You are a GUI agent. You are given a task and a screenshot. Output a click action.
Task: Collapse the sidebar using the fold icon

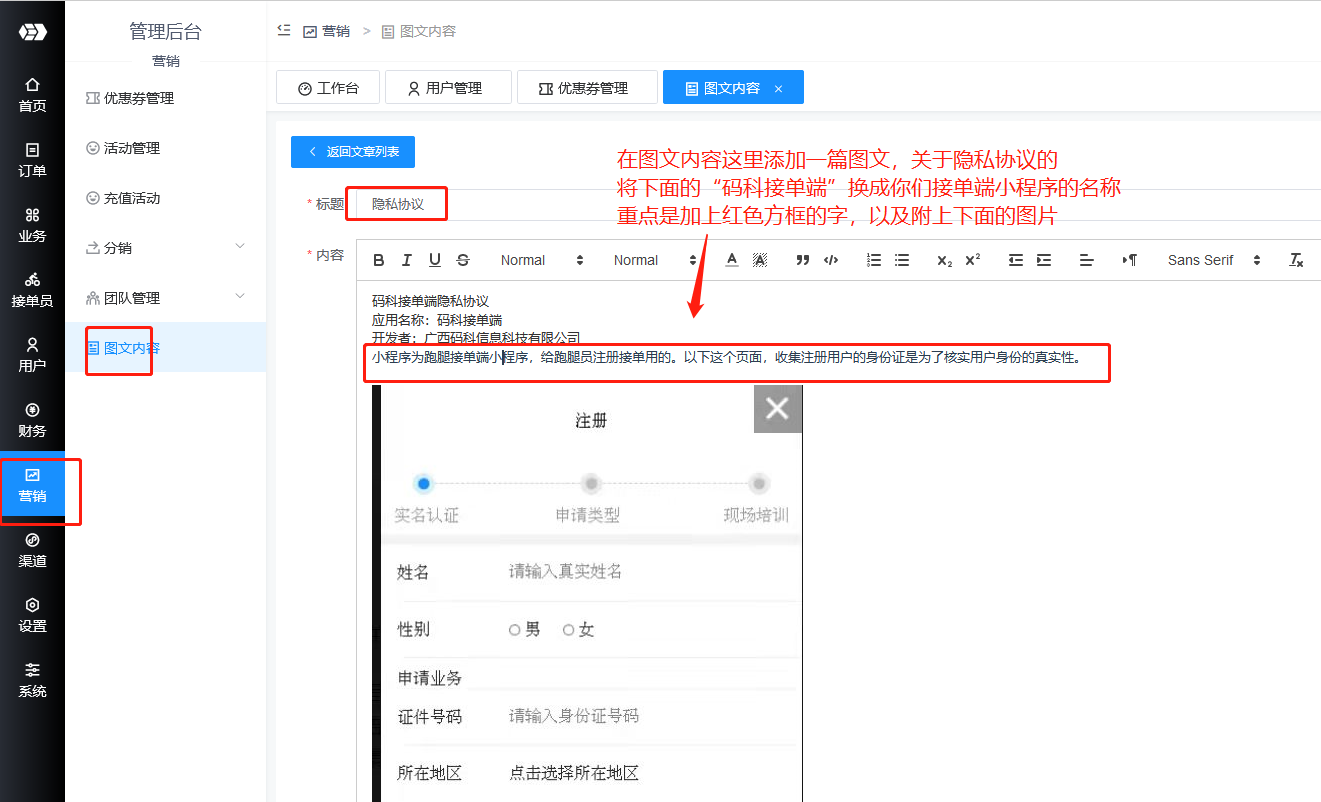(x=284, y=31)
